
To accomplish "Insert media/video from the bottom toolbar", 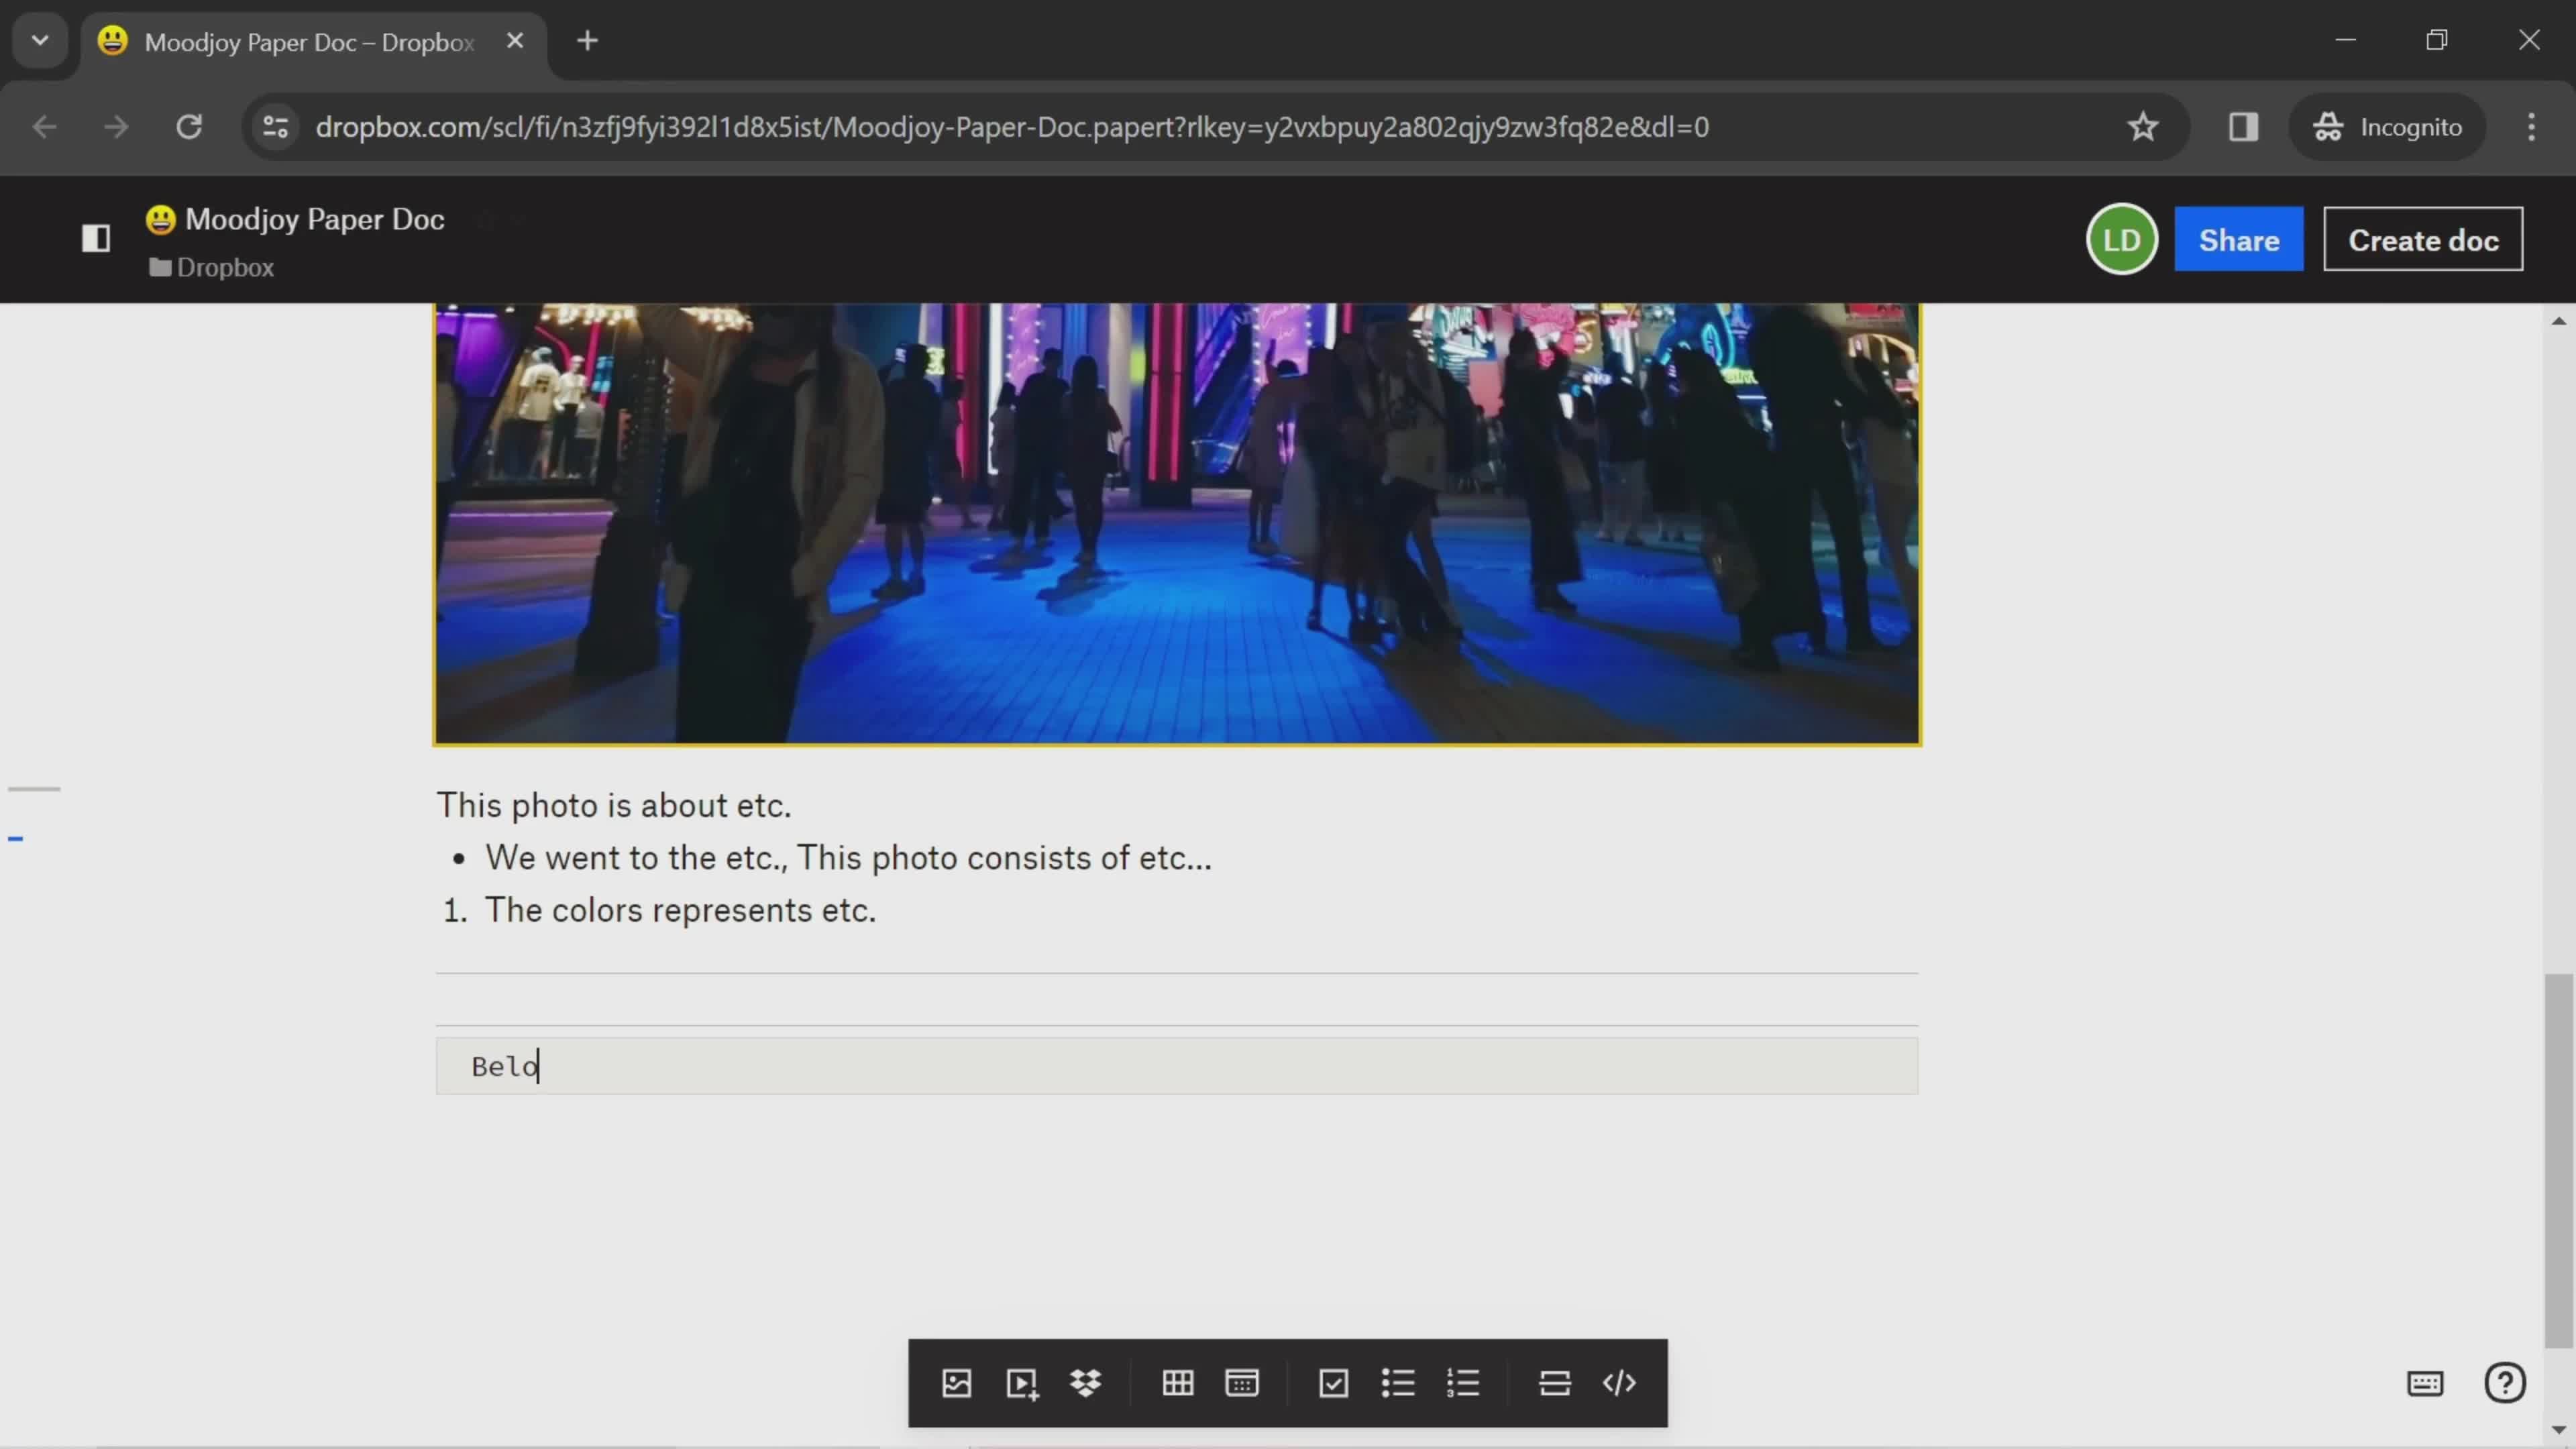I will click(x=1021, y=1383).
